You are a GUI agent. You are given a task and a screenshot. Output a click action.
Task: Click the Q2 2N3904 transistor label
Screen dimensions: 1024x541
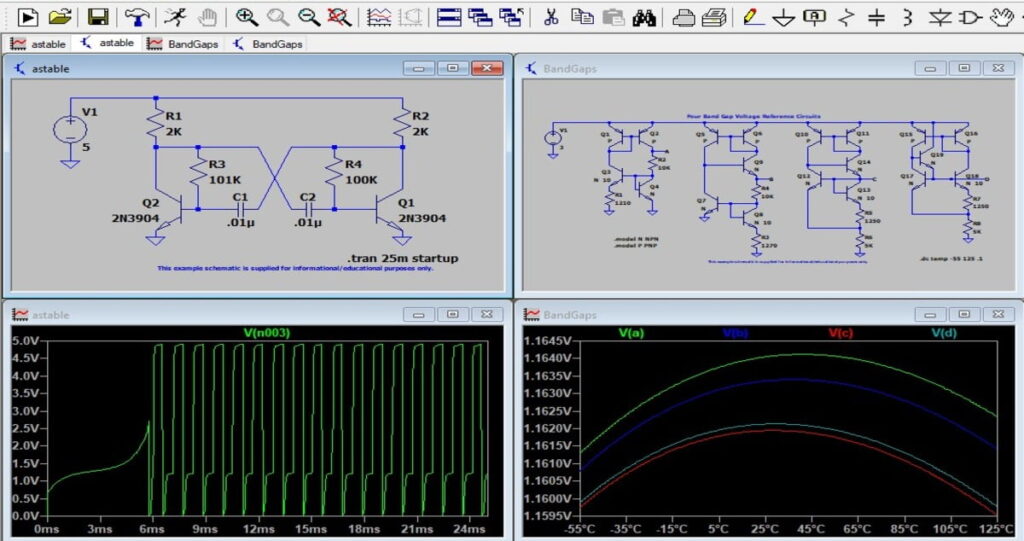point(135,218)
